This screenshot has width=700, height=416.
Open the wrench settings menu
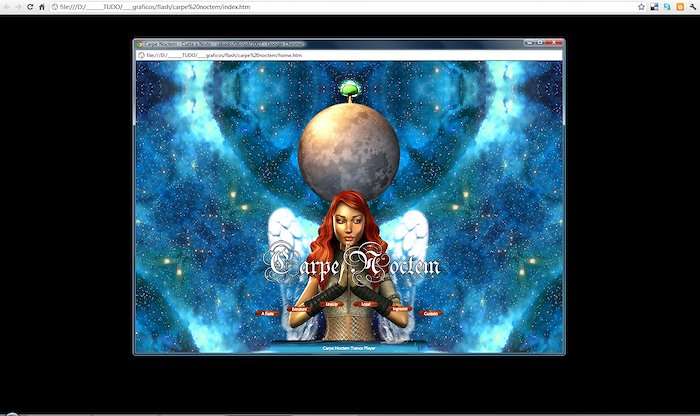(693, 7)
